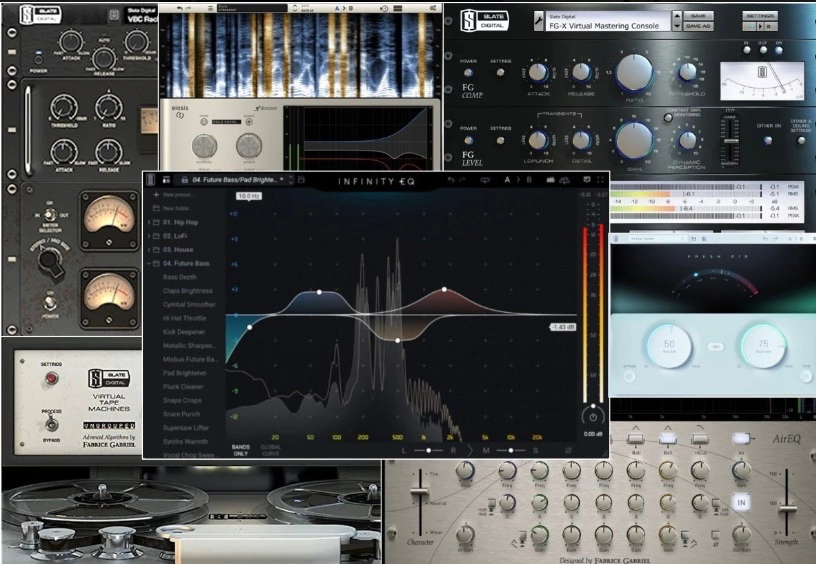The width and height of the screenshot is (816, 564).
Task: Toggle Constant Gain Monitoring on FG-X
Action: (667, 118)
